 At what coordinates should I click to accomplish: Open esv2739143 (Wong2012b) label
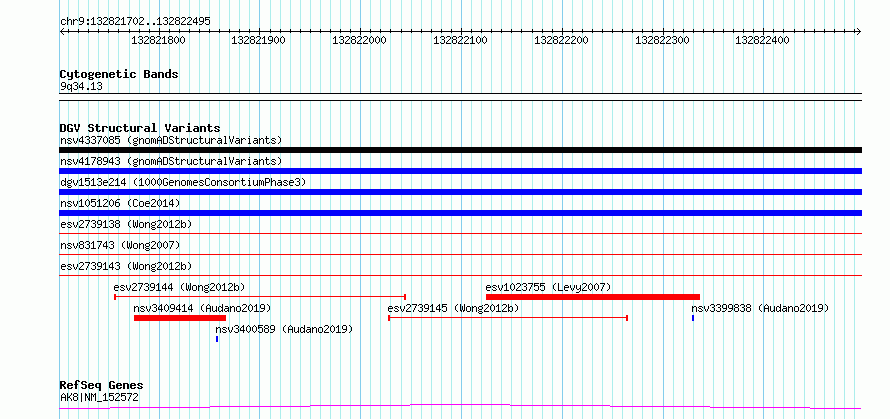coord(126,266)
